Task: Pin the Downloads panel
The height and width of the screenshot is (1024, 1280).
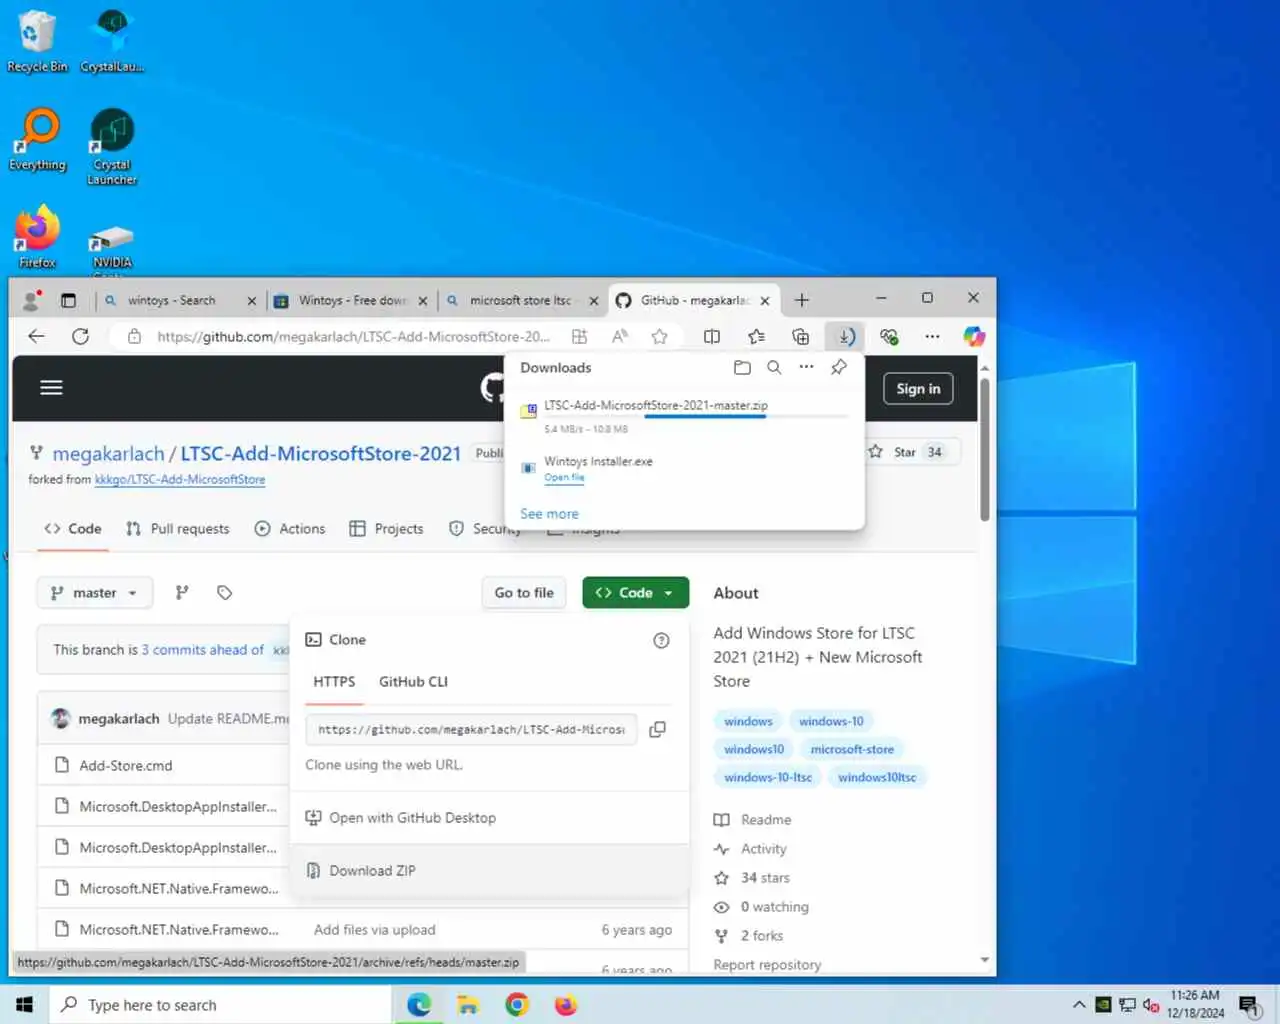Action: tap(839, 368)
